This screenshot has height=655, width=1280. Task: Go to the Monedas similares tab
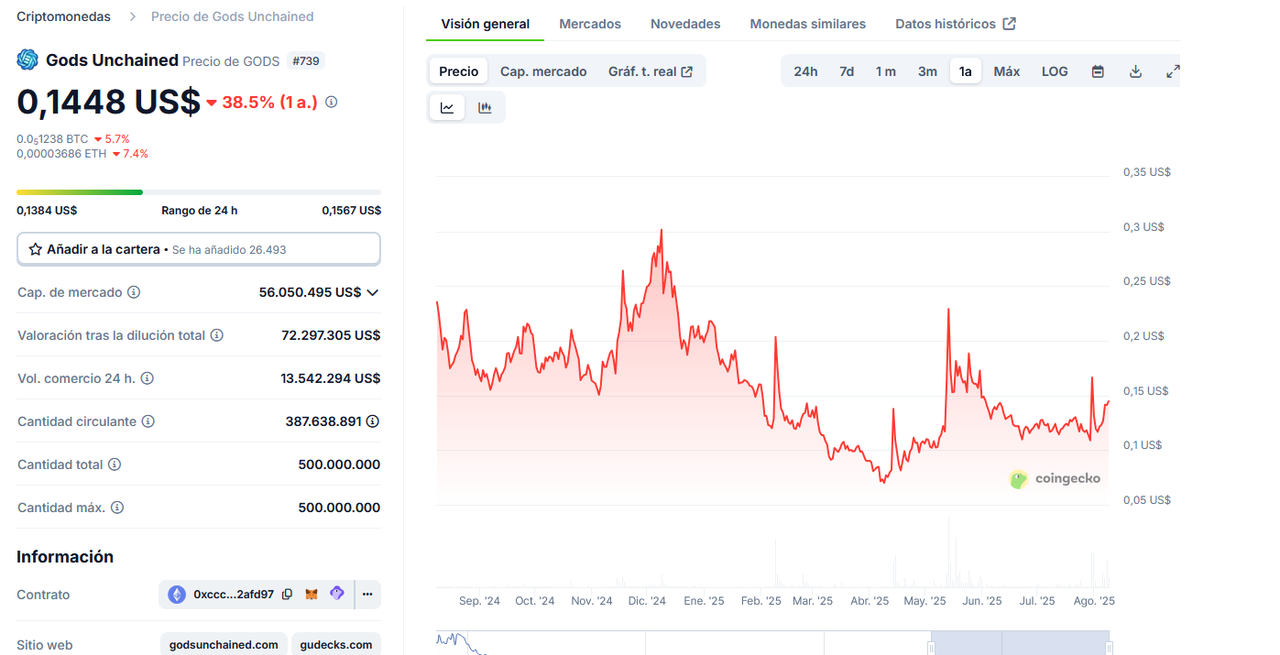click(x=808, y=23)
